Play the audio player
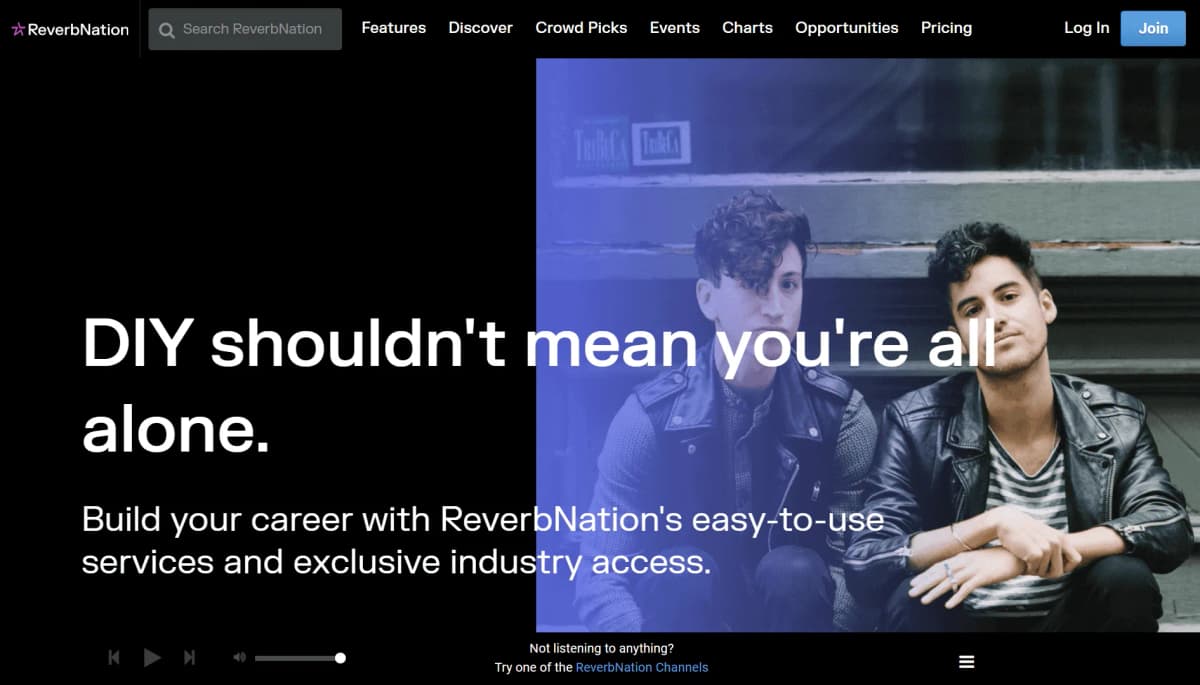1200x685 pixels. pos(152,657)
